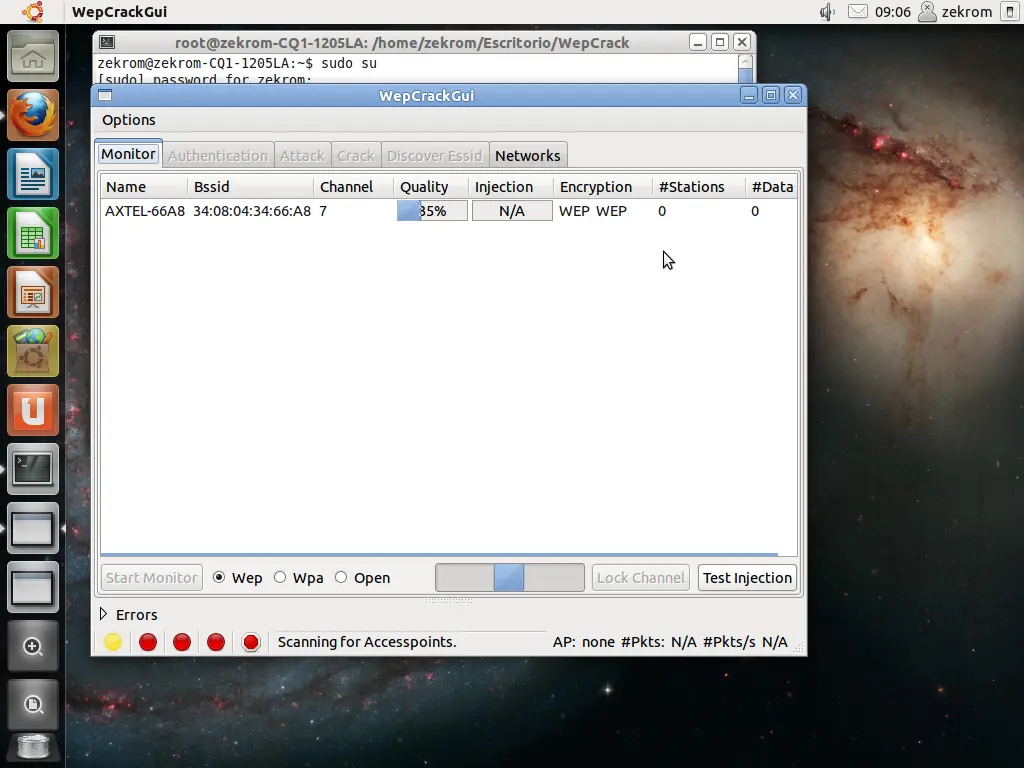Switch to the Discover Essid tab

435,155
